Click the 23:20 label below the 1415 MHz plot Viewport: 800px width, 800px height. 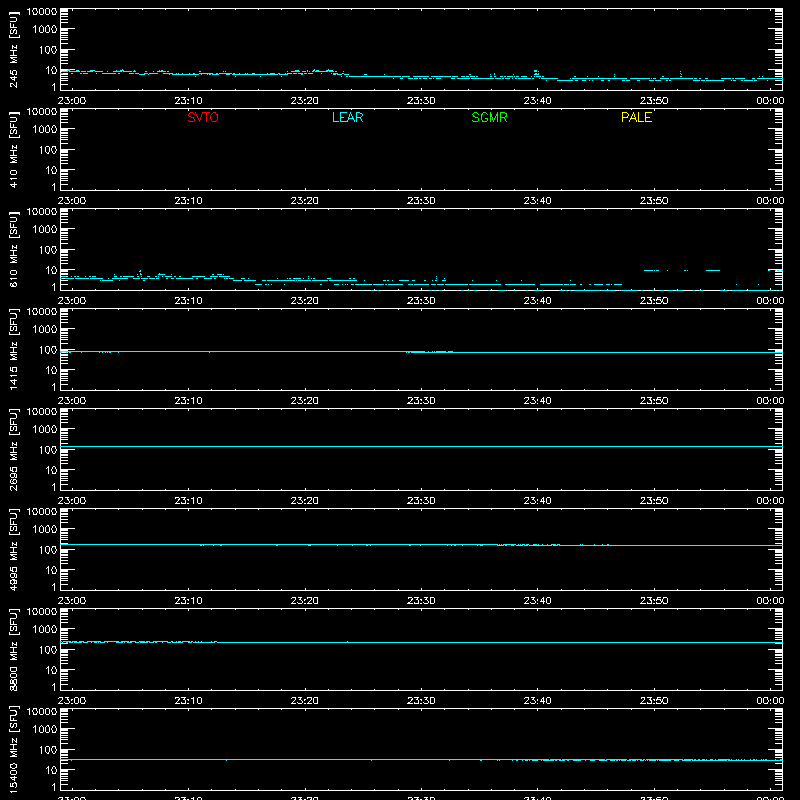point(305,401)
